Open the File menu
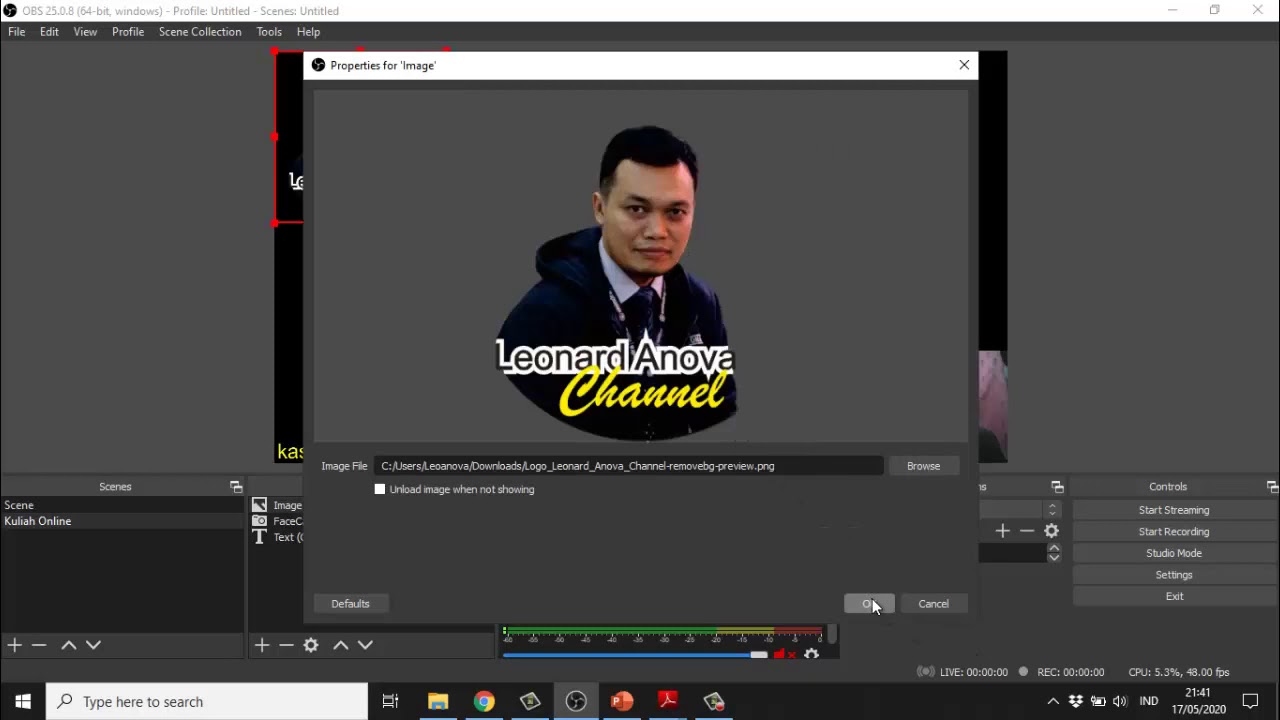Image resolution: width=1280 pixels, height=720 pixels. click(17, 32)
